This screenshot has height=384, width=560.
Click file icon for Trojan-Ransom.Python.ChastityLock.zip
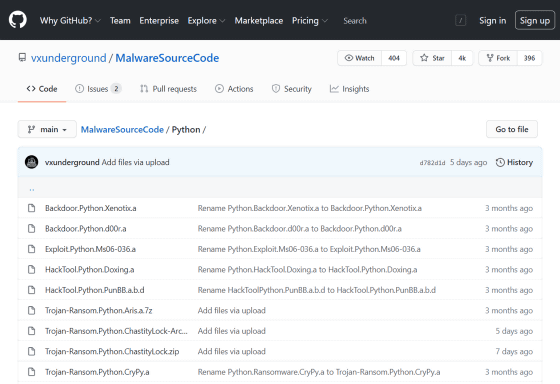pos(32,351)
